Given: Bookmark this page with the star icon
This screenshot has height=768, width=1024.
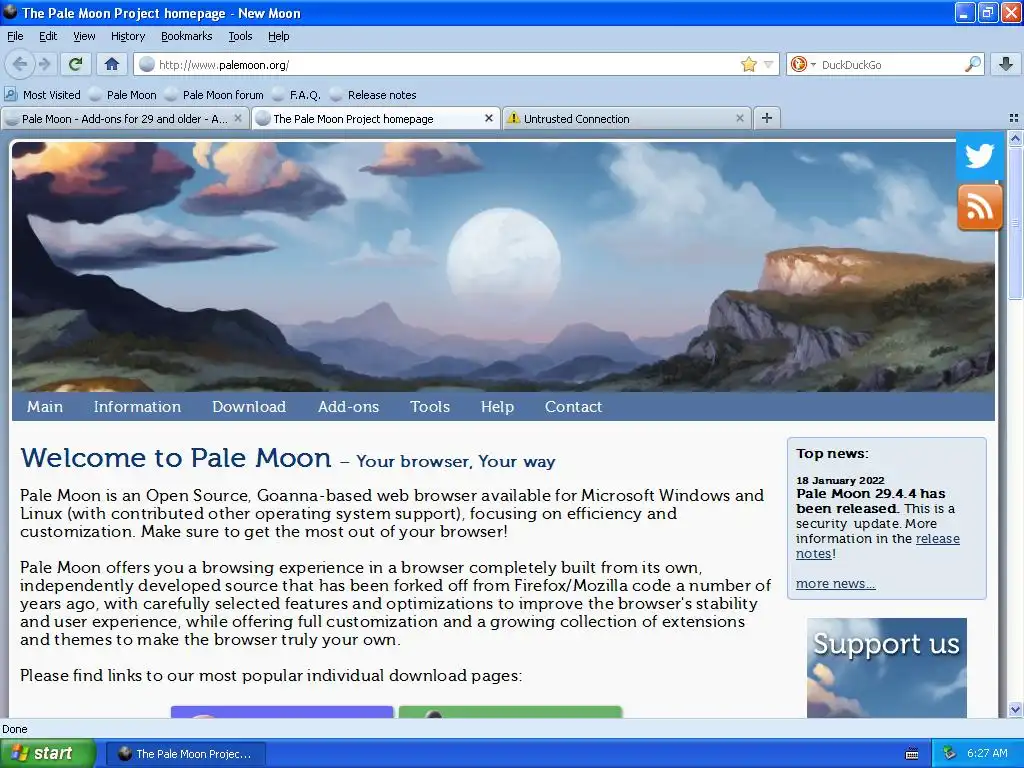Looking at the screenshot, I should tap(748, 64).
